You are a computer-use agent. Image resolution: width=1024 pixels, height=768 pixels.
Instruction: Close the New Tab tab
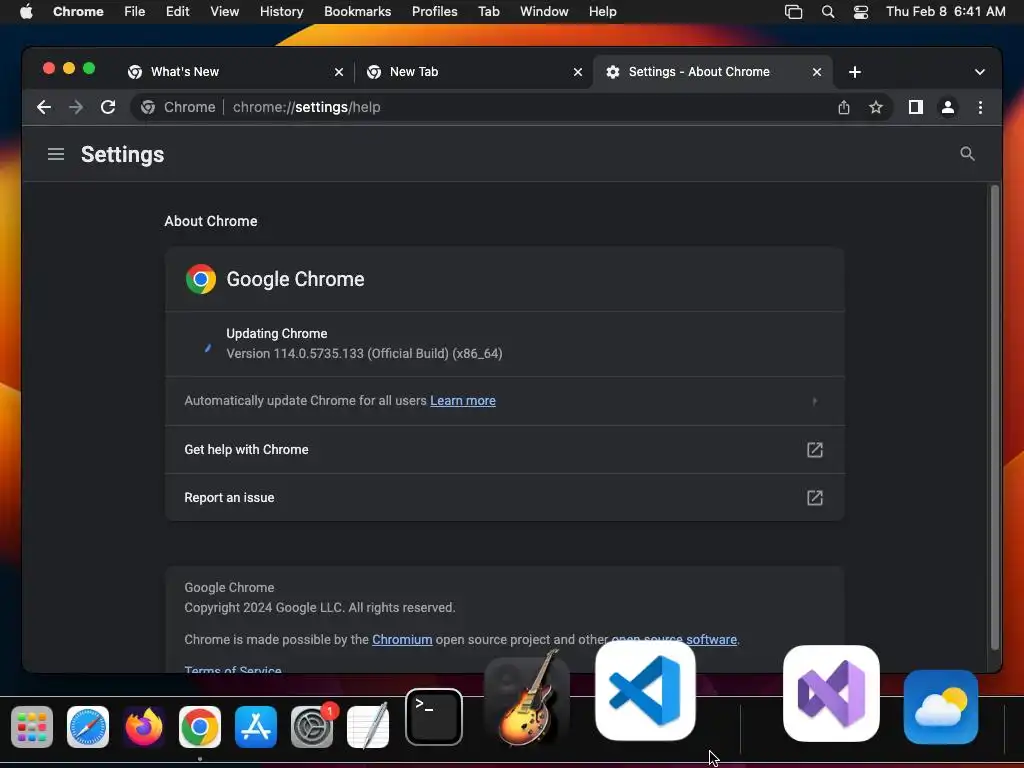pos(578,72)
